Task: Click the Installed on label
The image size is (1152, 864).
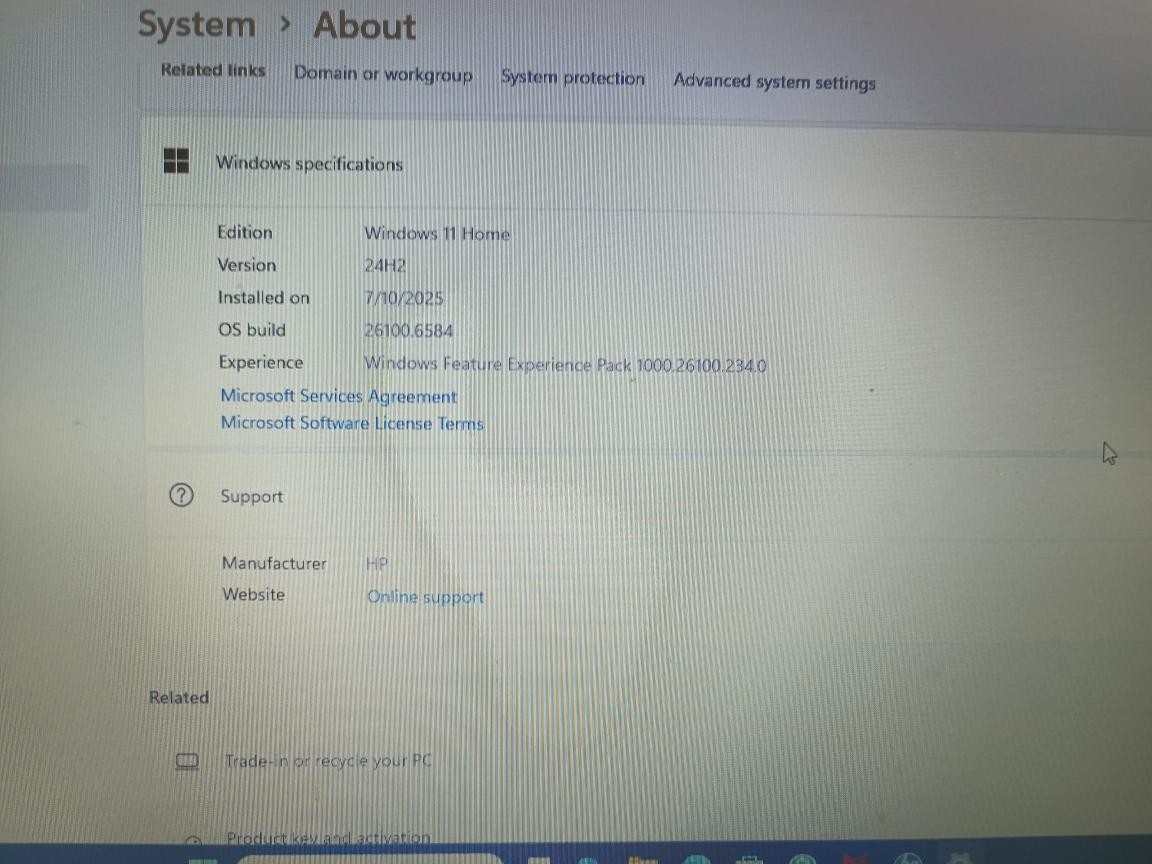Action: 264,298
